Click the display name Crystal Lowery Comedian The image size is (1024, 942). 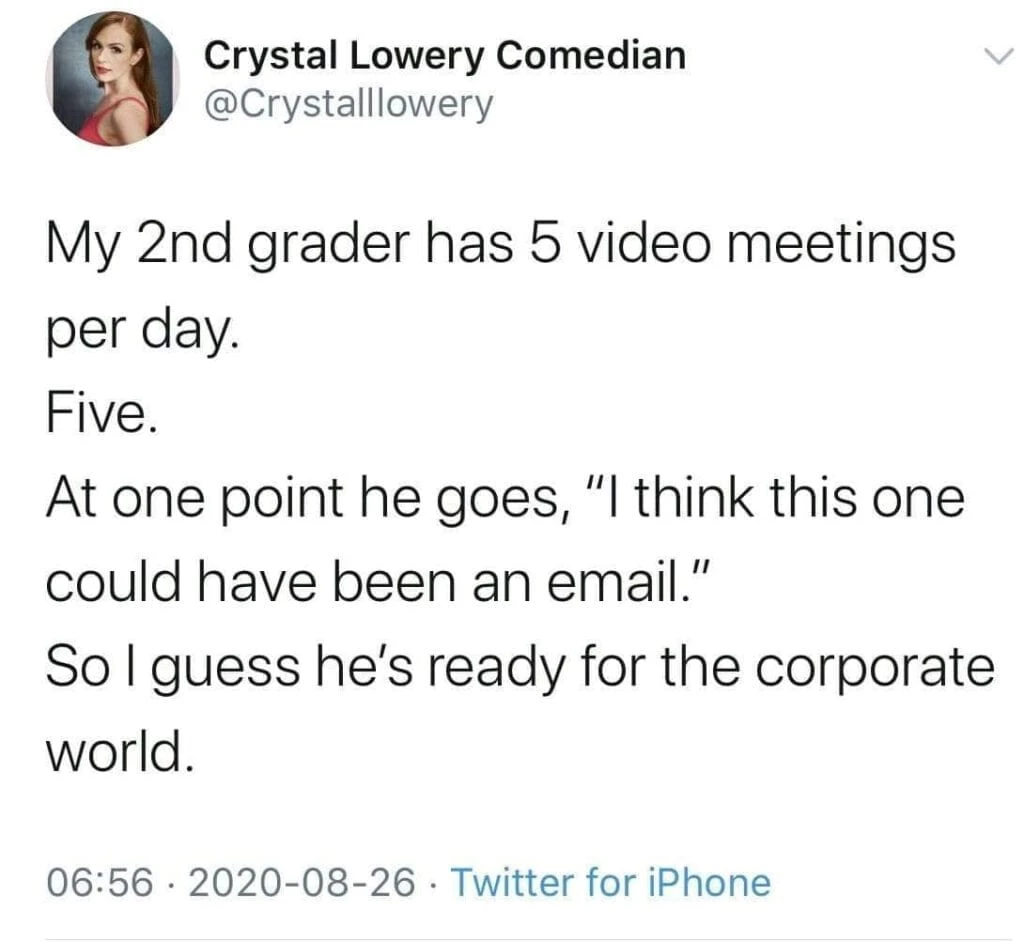pyautogui.click(x=444, y=55)
